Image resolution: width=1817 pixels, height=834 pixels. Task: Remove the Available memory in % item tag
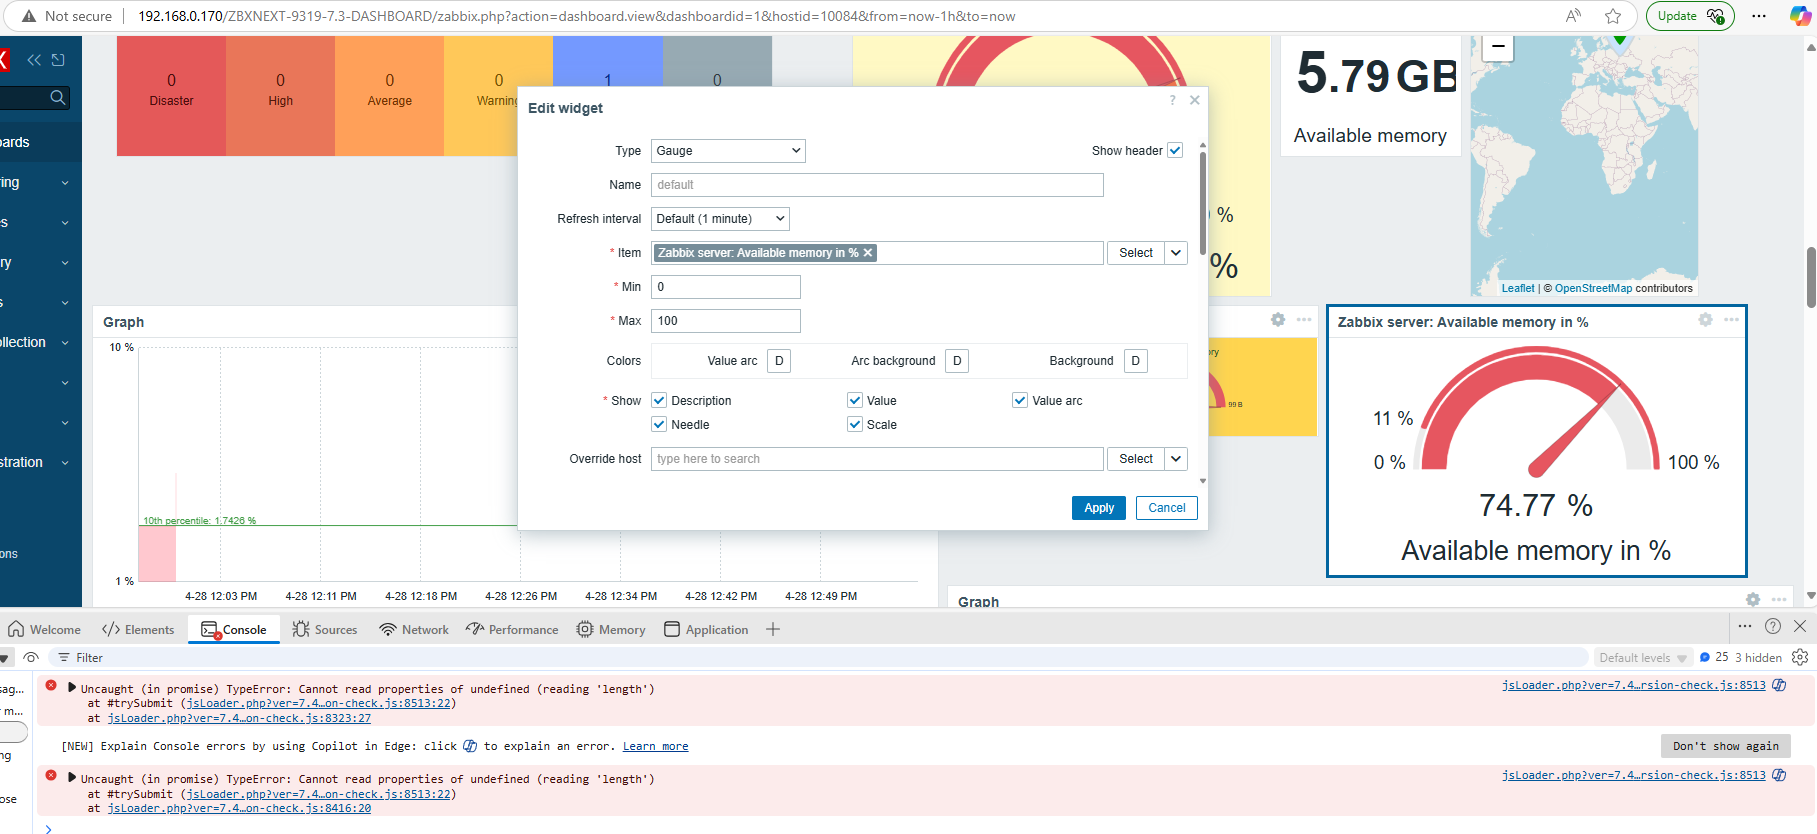pos(868,253)
